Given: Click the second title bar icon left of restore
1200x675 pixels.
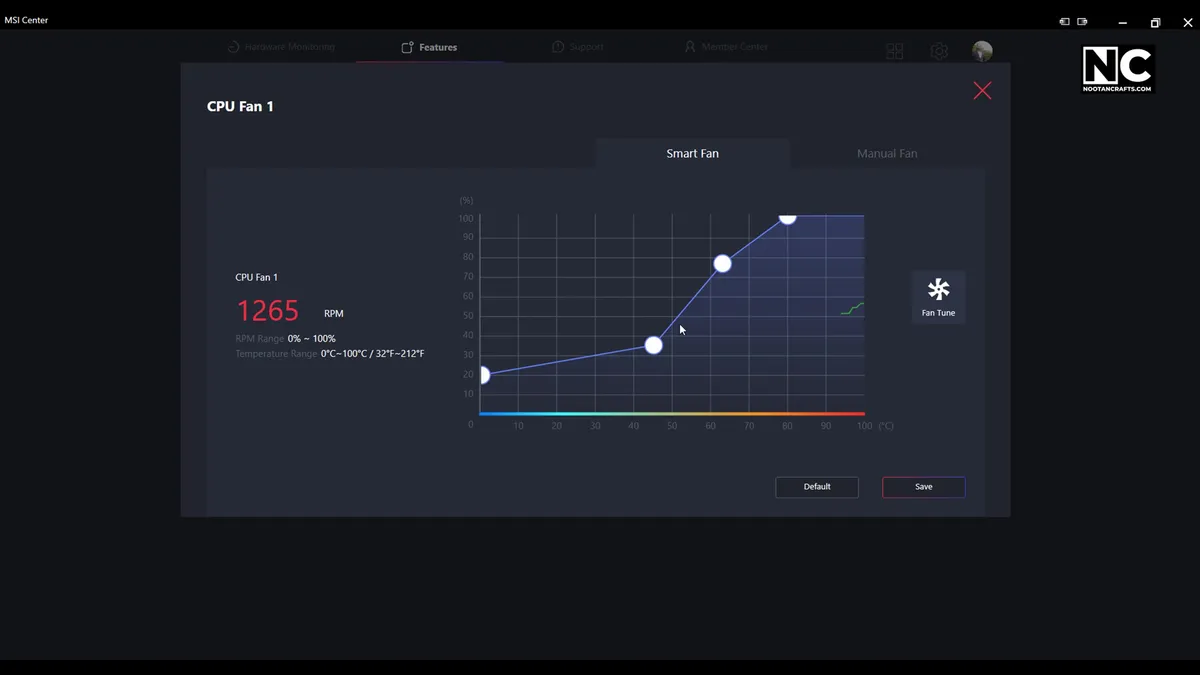Looking at the screenshot, I should coord(1082,21).
